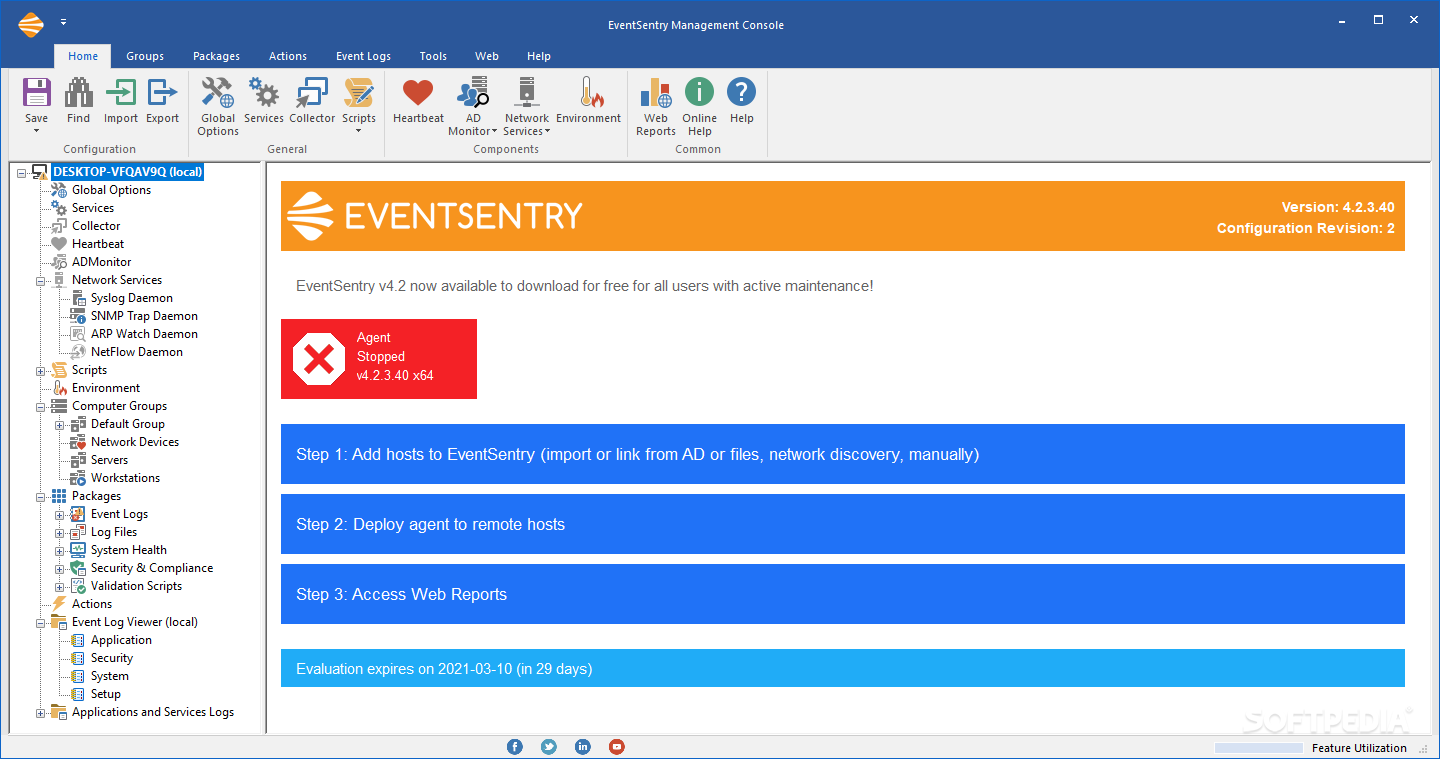Select SNMP Trap Daemon in the tree

tap(144, 316)
